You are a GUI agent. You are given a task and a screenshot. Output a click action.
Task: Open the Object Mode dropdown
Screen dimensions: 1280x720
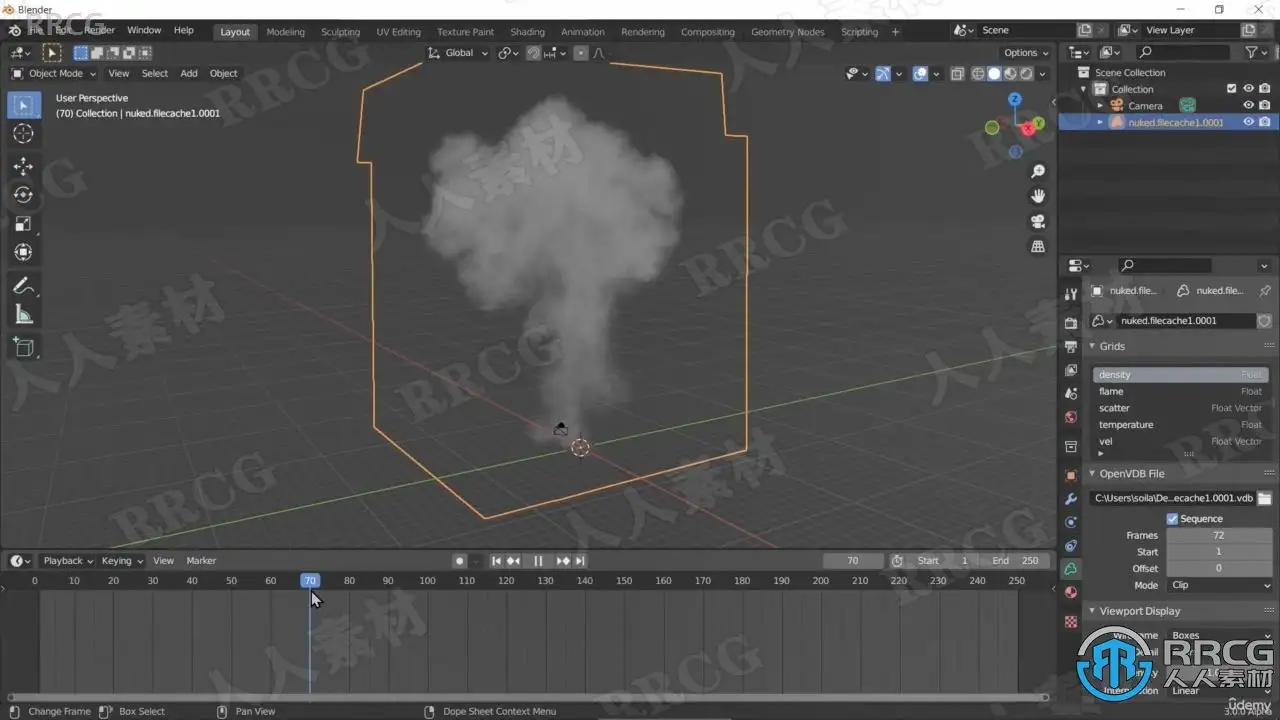point(54,73)
